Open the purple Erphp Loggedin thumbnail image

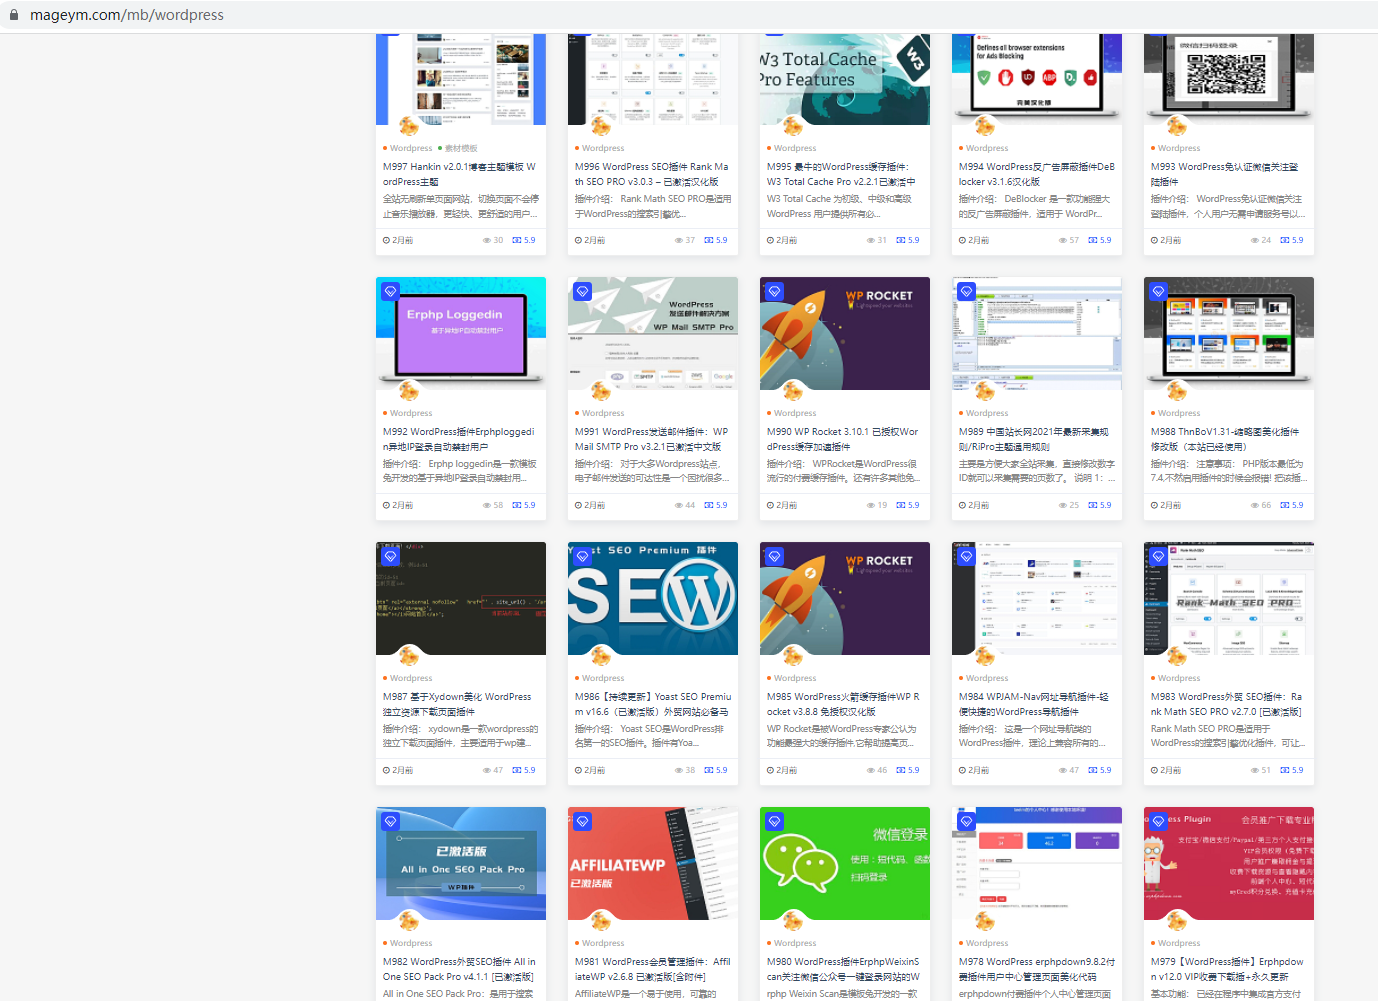click(x=461, y=333)
